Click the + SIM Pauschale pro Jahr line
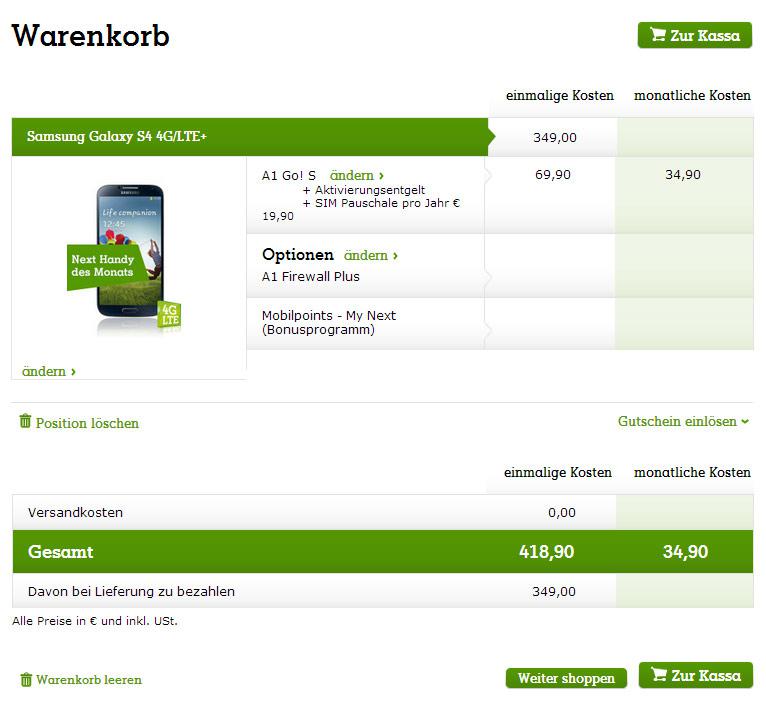 (382, 203)
